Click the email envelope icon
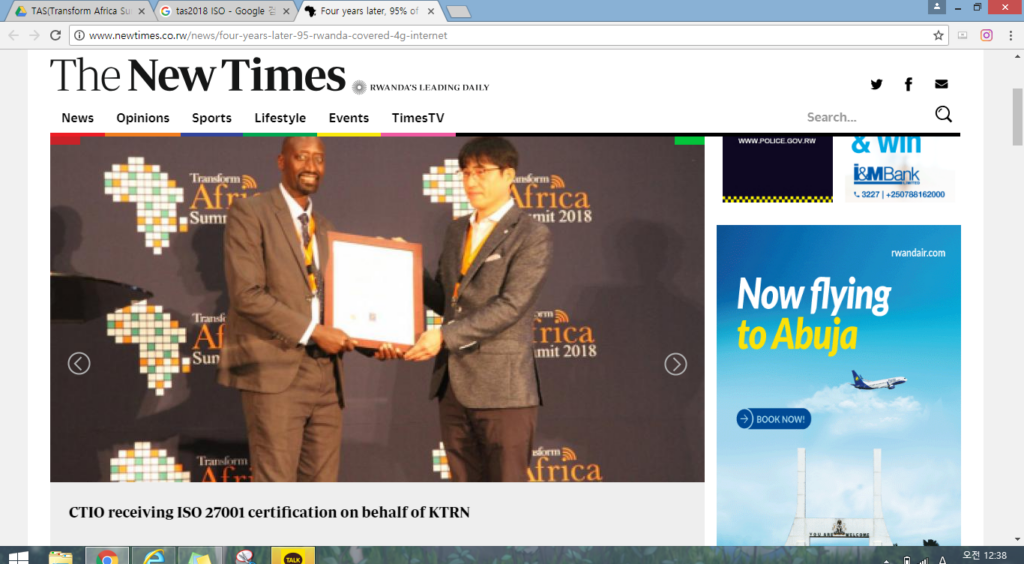Screen dimensions: 1024x564 tap(941, 84)
